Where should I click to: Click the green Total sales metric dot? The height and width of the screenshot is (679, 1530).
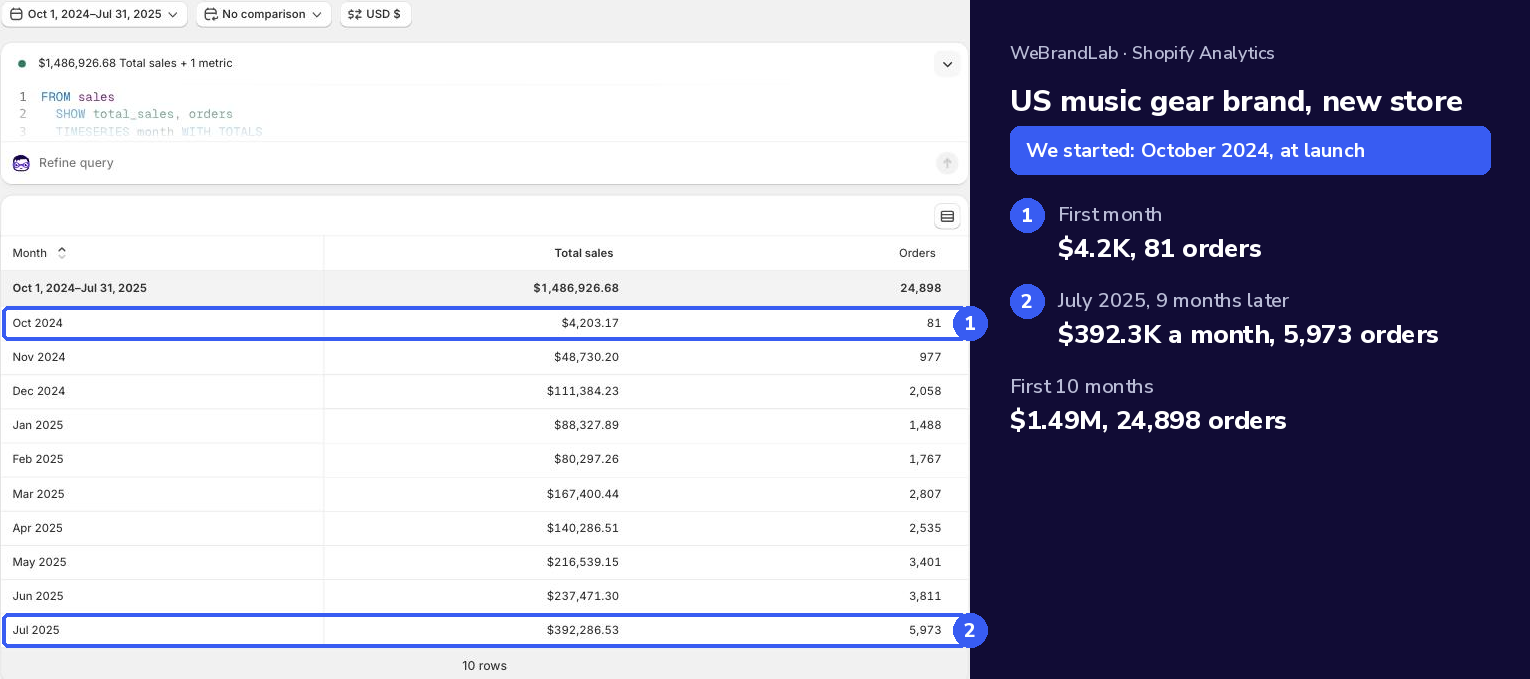22,63
